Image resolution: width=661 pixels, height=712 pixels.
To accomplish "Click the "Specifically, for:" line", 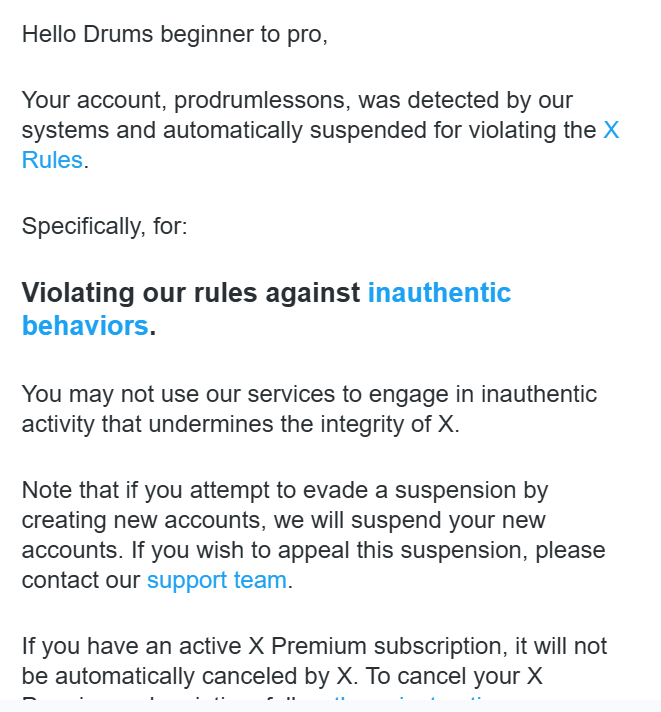I will (x=104, y=226).
